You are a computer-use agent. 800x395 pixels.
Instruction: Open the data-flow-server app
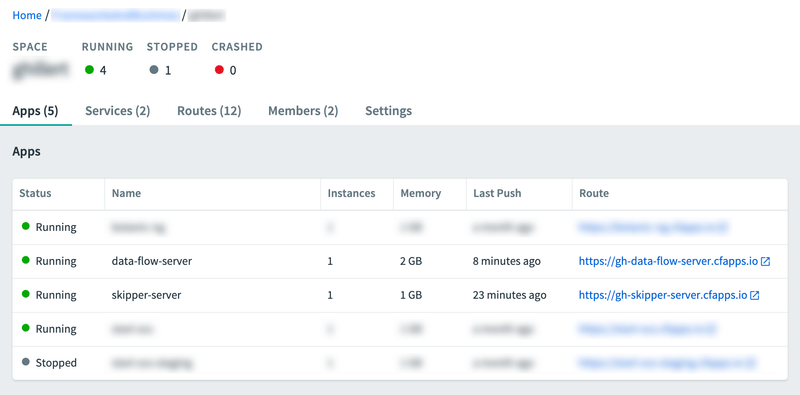[x=152, y=261]
